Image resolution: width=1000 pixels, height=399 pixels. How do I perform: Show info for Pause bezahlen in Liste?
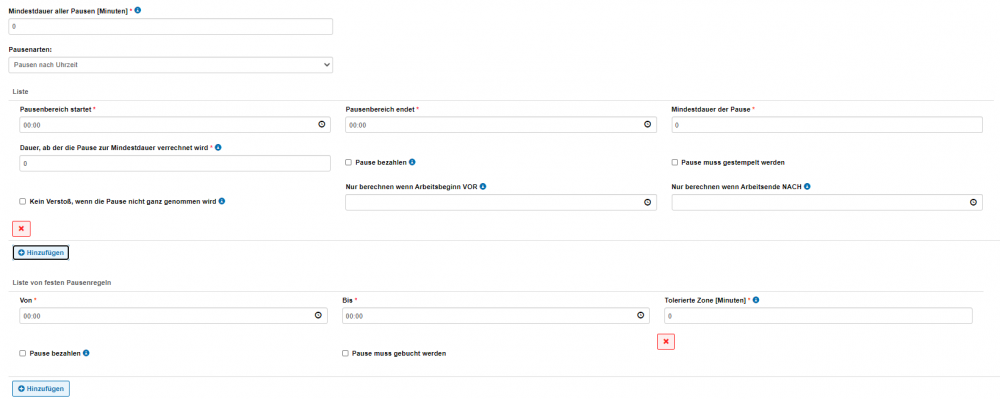pyautogui.click(x=412, y=162)
